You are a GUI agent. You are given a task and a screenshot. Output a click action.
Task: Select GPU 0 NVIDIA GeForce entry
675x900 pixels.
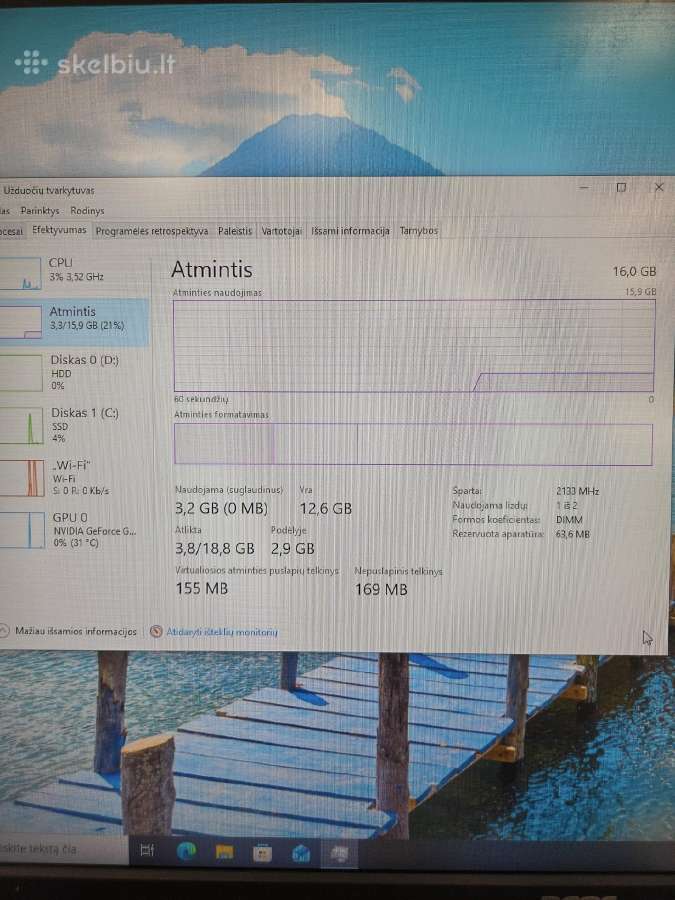coord(75,530)
